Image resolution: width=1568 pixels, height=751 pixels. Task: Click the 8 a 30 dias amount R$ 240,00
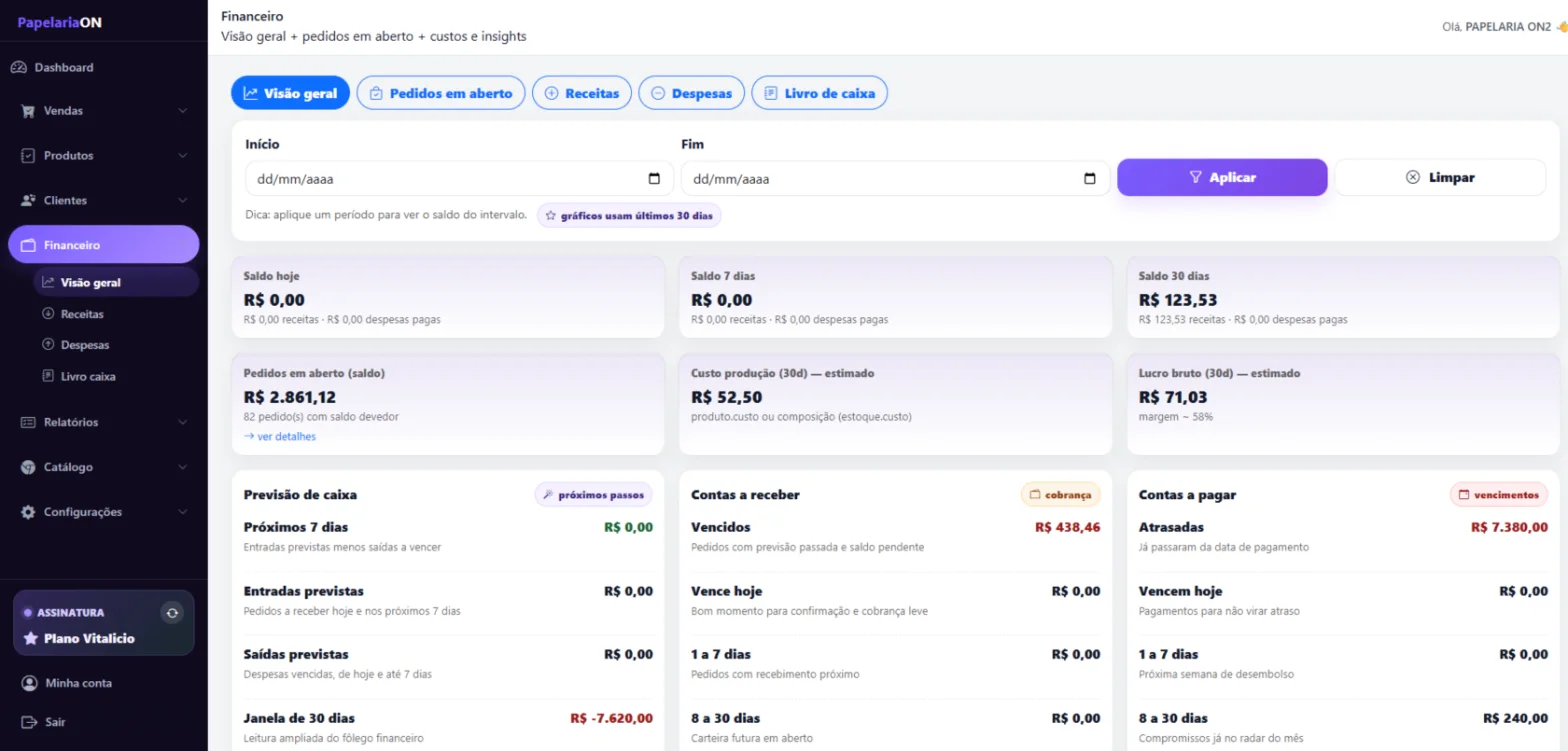point(1516,718)
